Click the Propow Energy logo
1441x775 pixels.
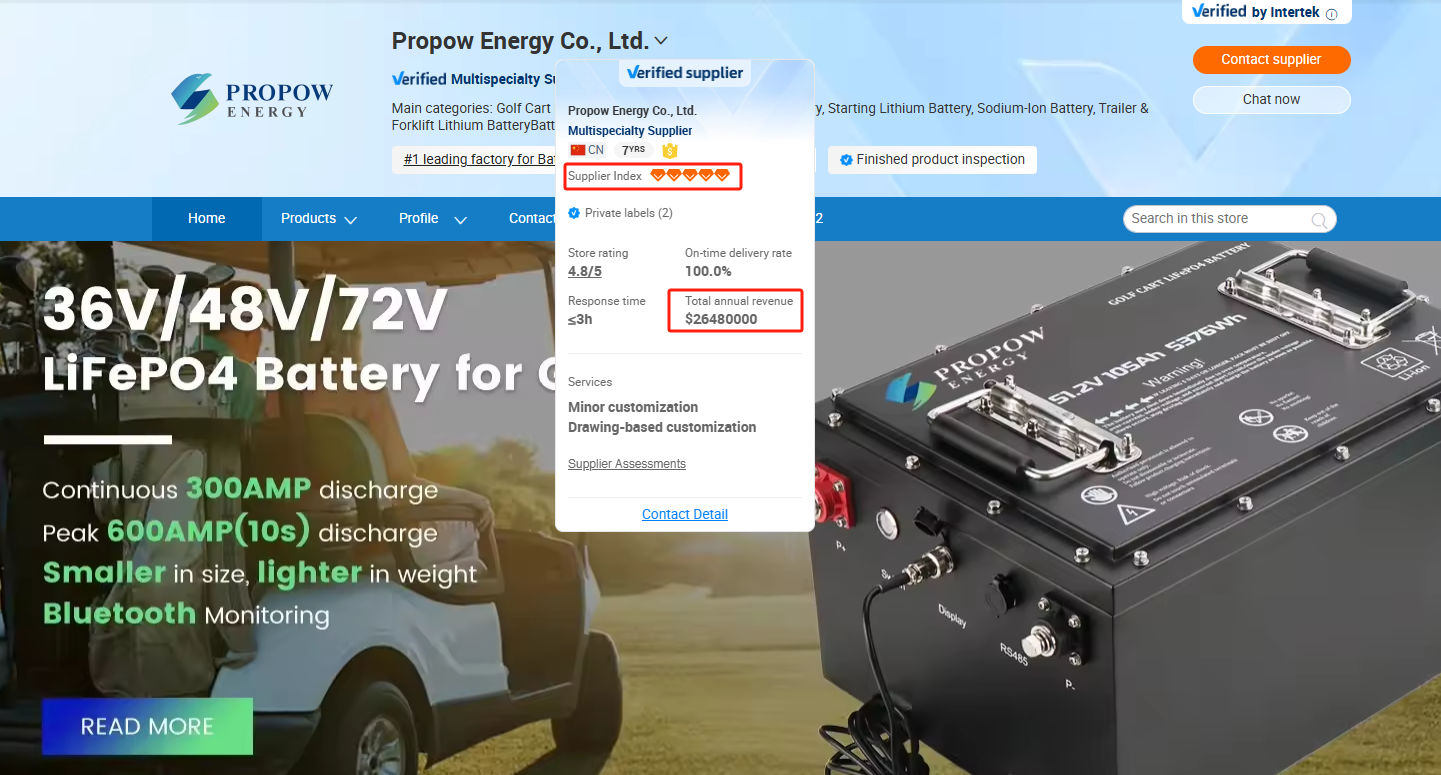(252, 98)
